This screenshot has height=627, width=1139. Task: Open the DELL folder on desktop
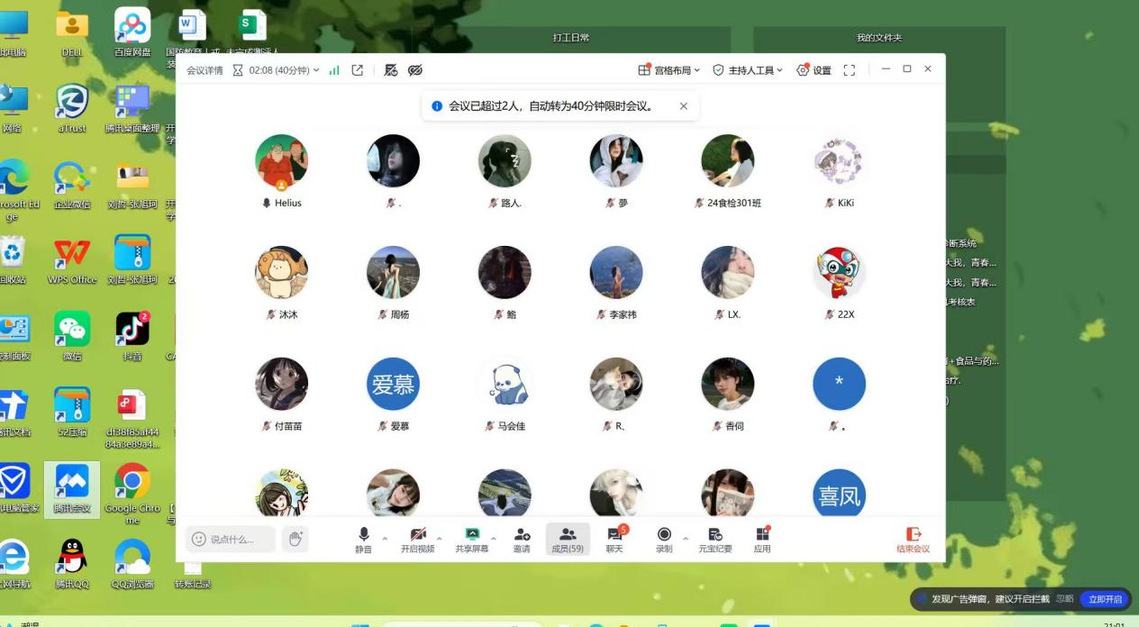[x=72, y=33]
